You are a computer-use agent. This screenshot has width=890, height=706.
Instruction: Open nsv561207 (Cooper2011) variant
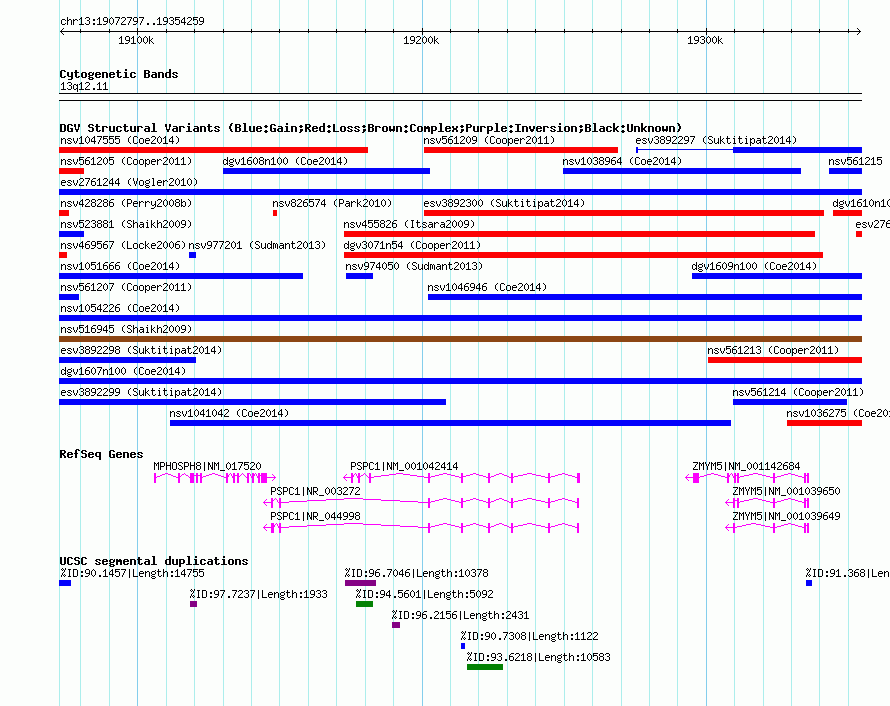[x=126, y=287]
